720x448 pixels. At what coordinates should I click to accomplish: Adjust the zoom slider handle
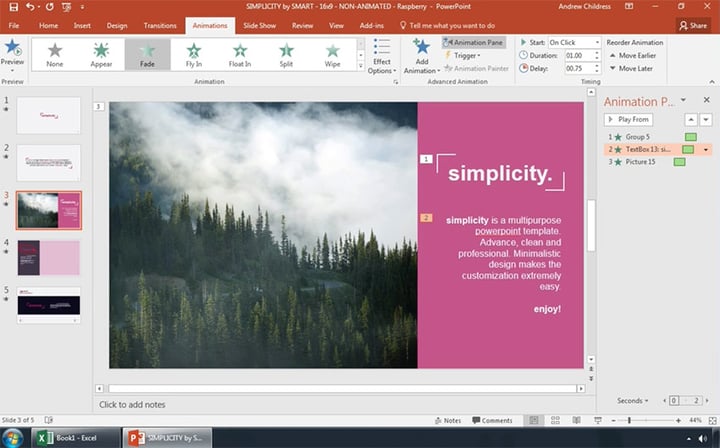pyautogui.click(x=629, y=420)
